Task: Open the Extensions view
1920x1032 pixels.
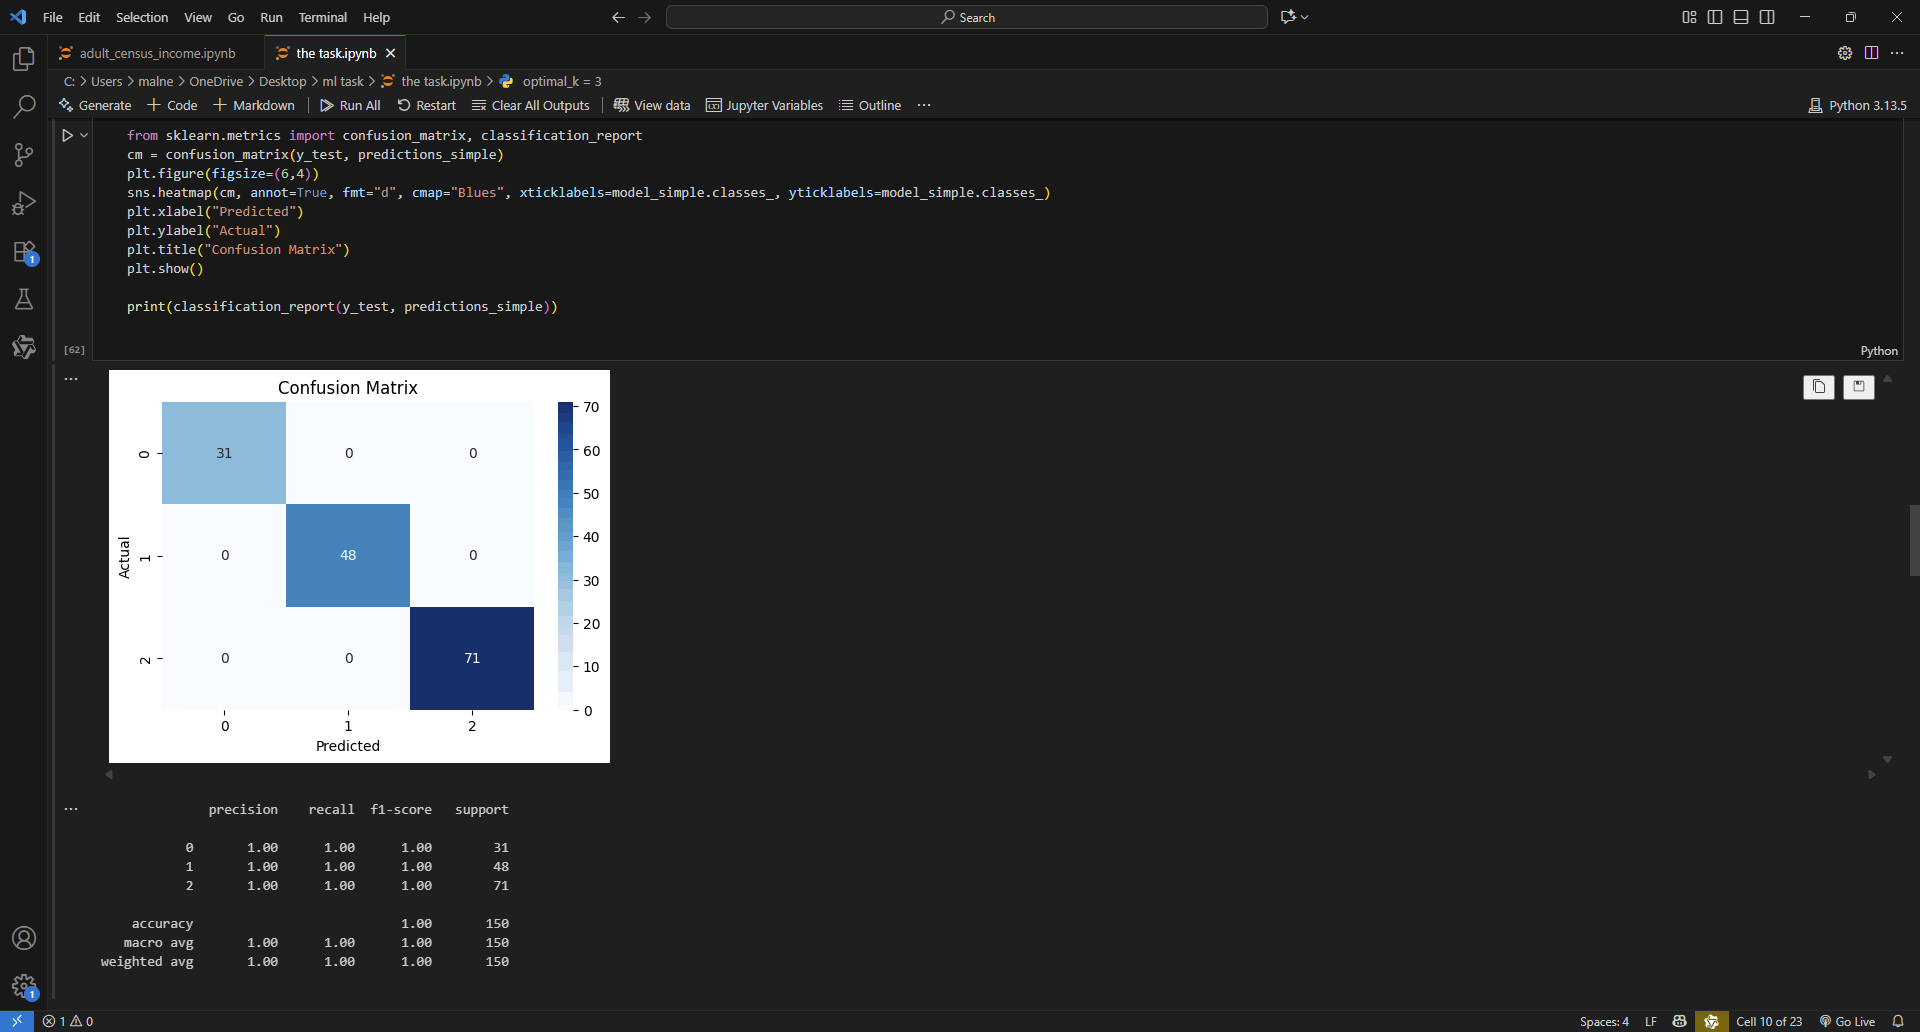Action: coord(24,252)
